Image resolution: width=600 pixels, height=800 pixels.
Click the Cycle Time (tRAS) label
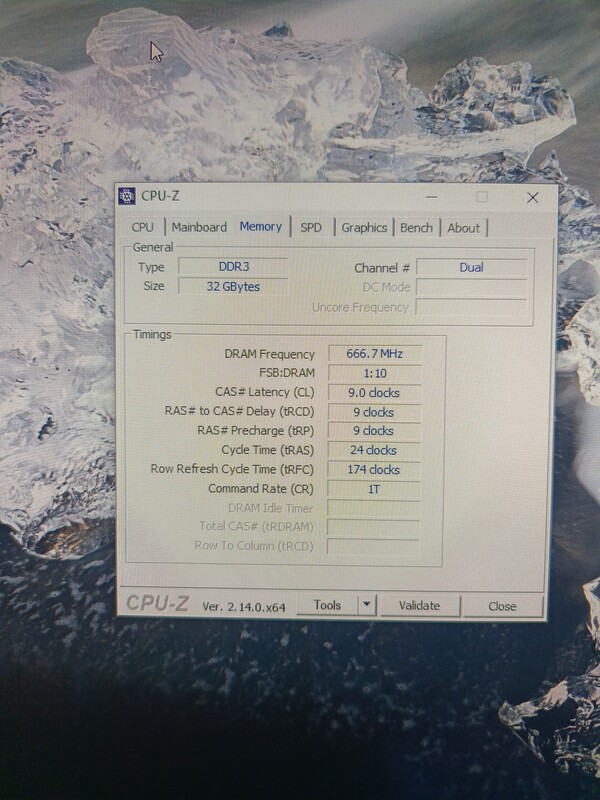(268, 449)
